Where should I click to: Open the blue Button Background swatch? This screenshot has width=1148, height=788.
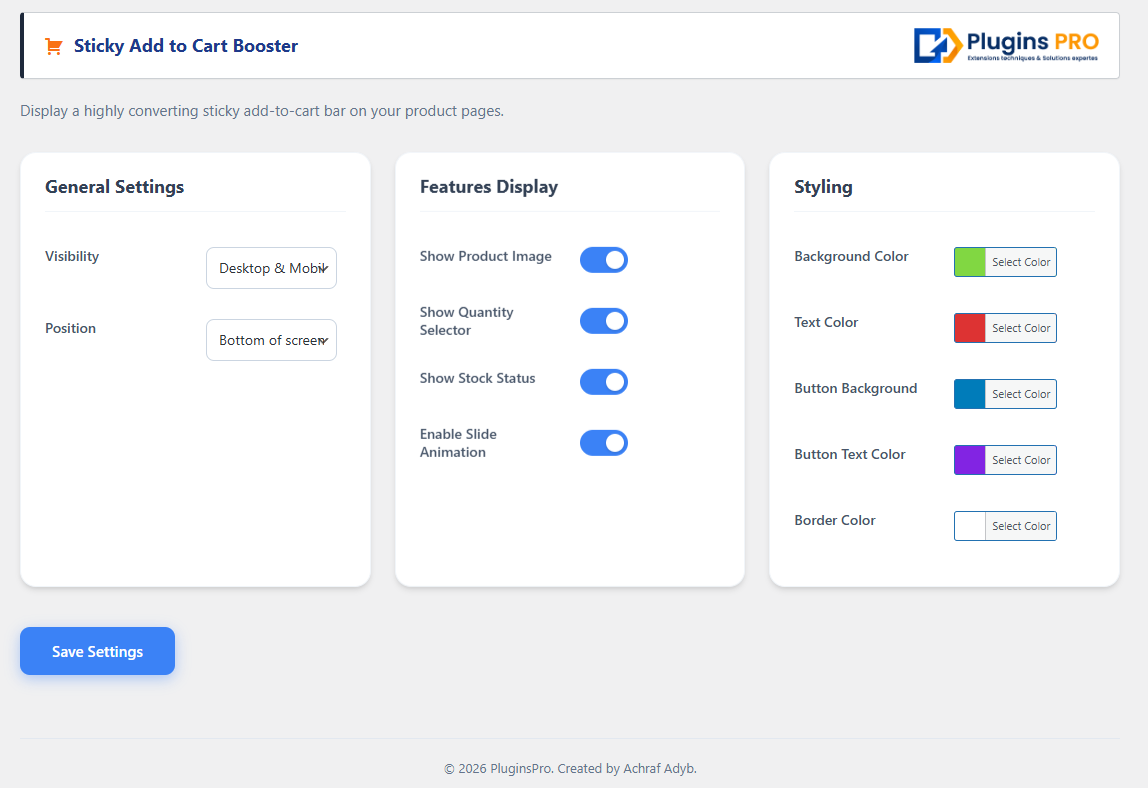[970, 394]
